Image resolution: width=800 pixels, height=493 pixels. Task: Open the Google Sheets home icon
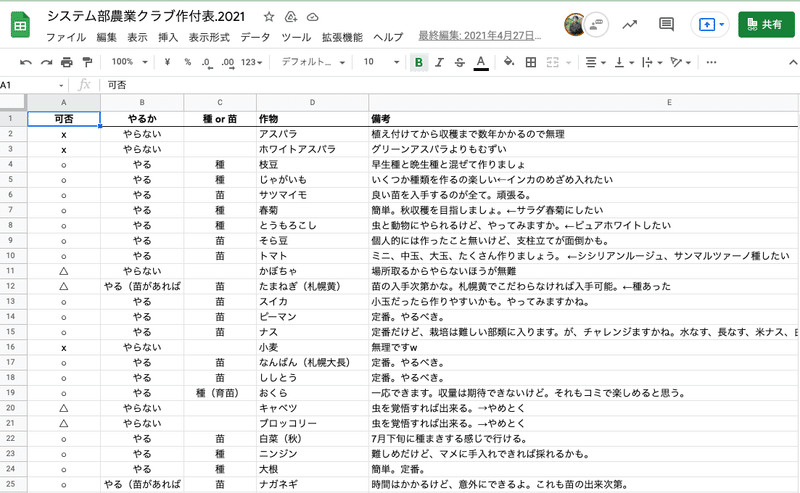click(x=20, y=25)
